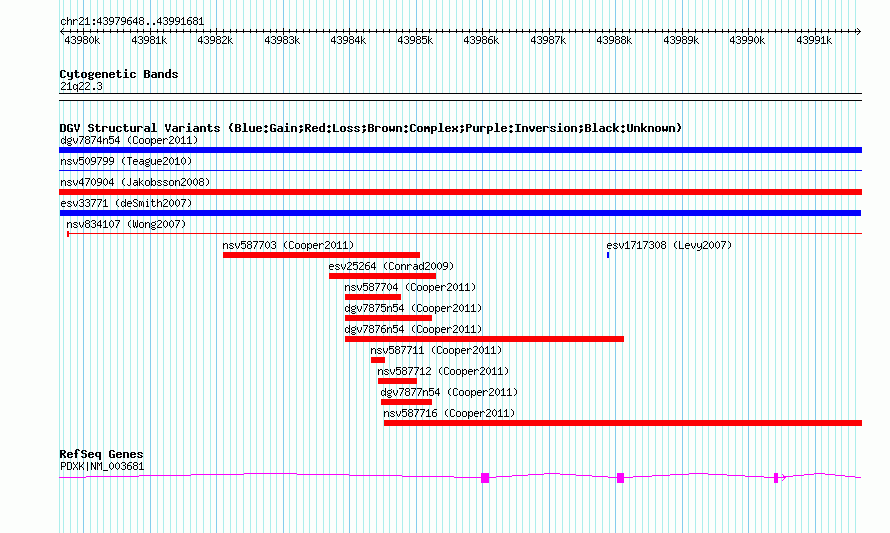Click the Cytogenetic Bands track title
This screenshot has width=890, height=533.
(119, 74)
